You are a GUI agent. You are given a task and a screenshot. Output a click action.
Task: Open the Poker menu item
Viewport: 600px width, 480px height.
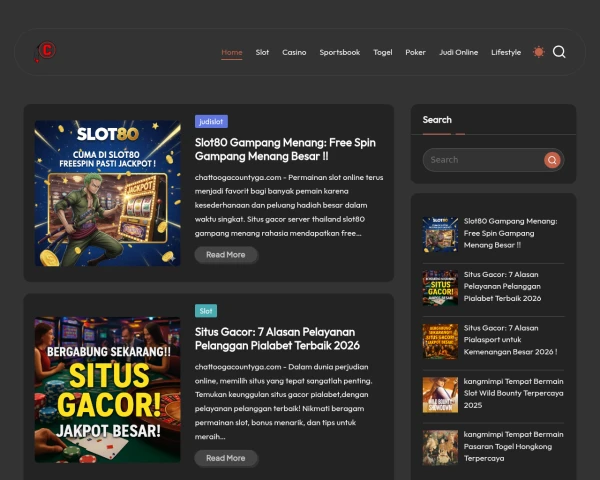click(x=415, y=52)
